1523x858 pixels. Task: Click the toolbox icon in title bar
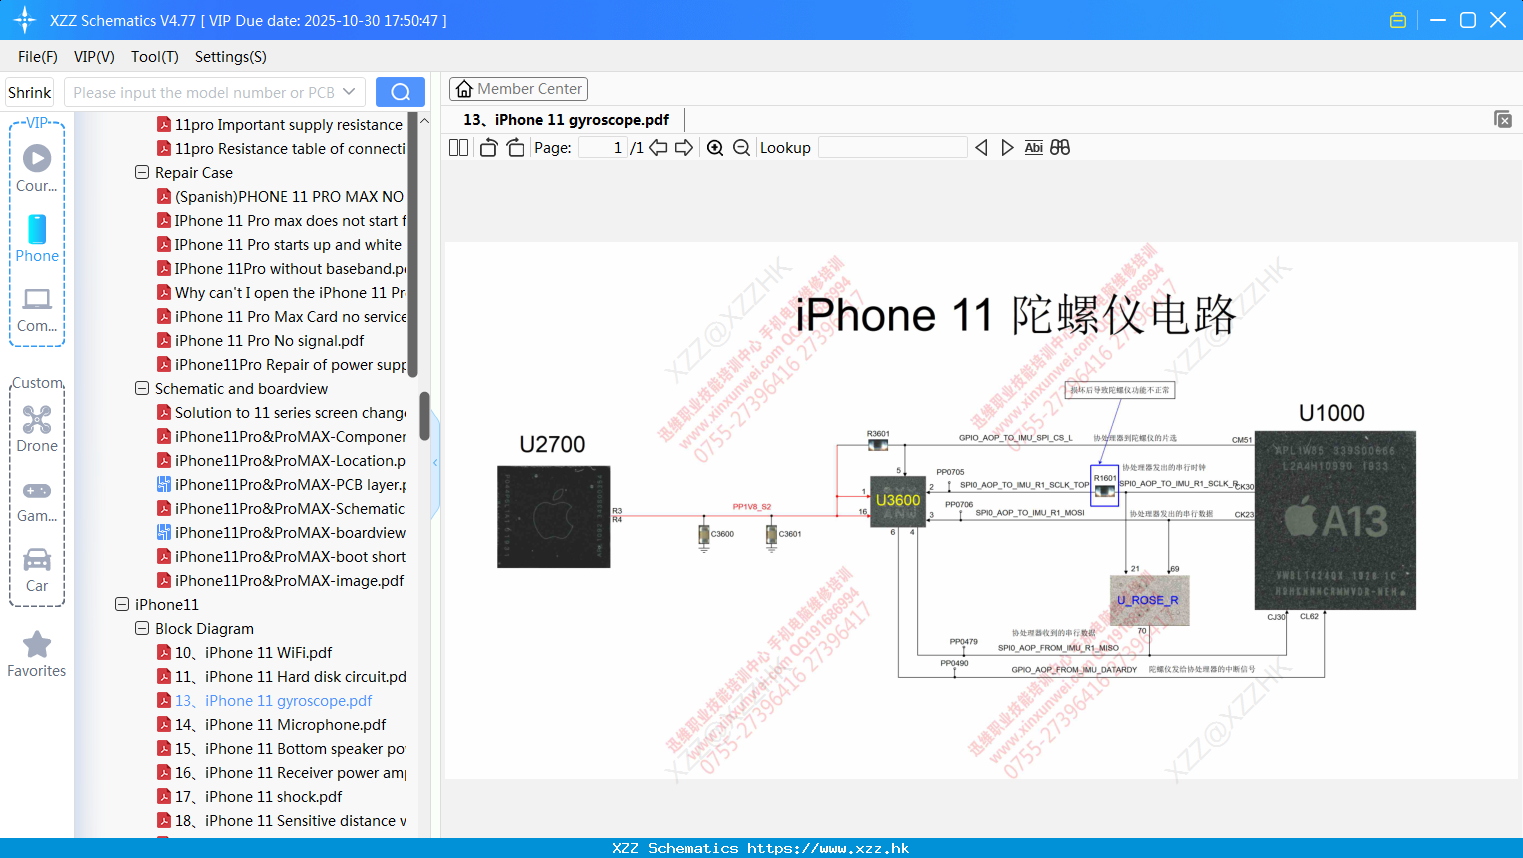[x=1398, y=20]
